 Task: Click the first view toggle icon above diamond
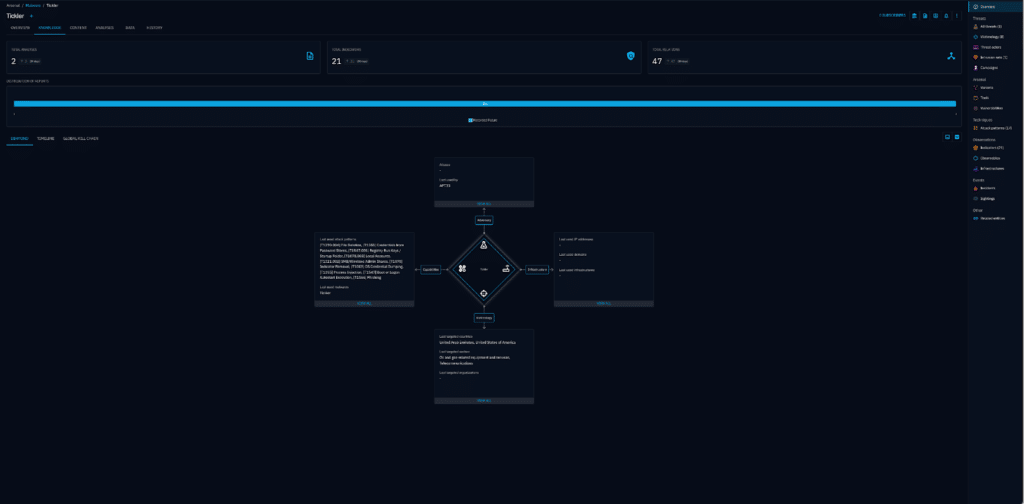pyautogui.click(x=947, y=137)
